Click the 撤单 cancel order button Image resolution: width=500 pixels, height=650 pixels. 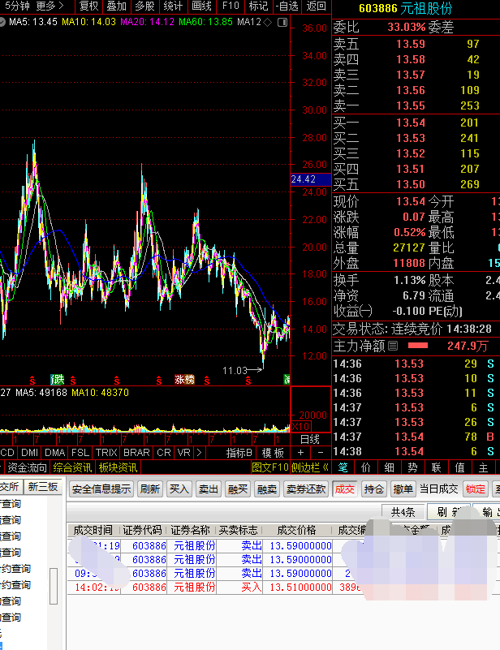point(403,489)
